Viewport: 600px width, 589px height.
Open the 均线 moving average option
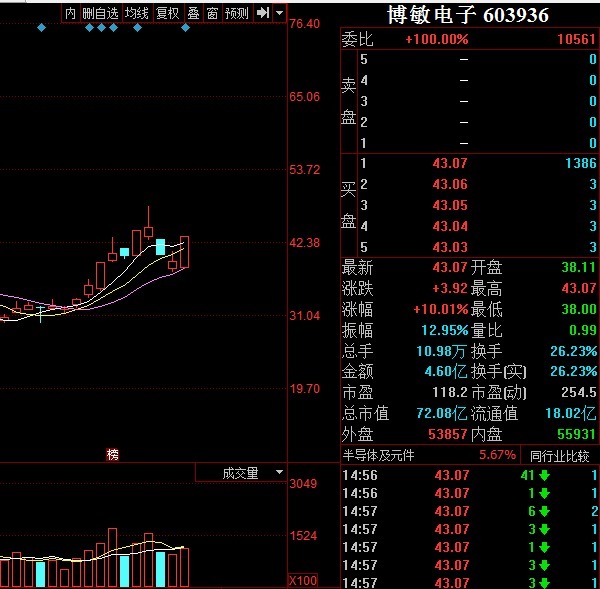click(137, 13)
